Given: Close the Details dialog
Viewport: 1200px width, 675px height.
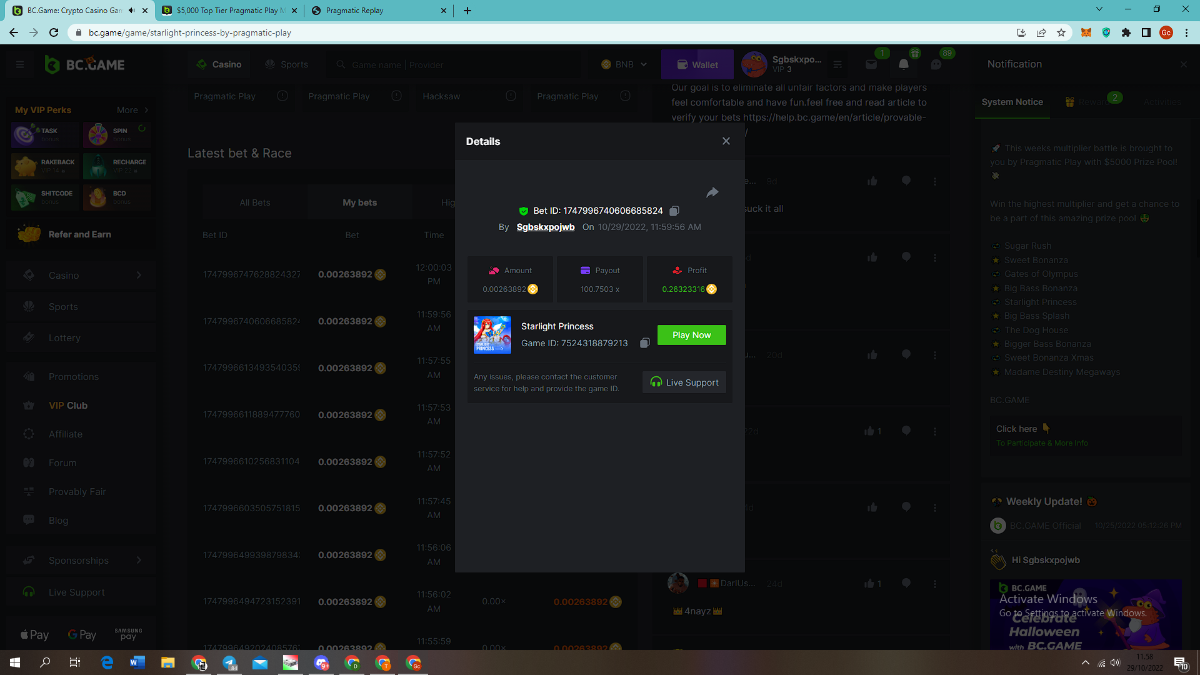Looking at the screenshot, I should click(726, 141).
